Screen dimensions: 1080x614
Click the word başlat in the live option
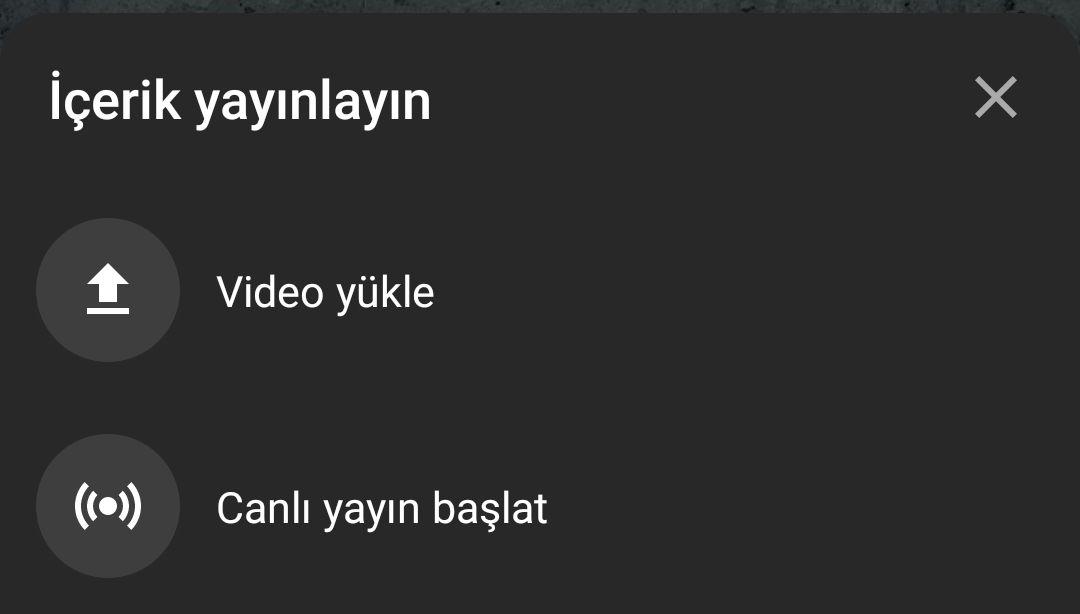coord(490,509)
